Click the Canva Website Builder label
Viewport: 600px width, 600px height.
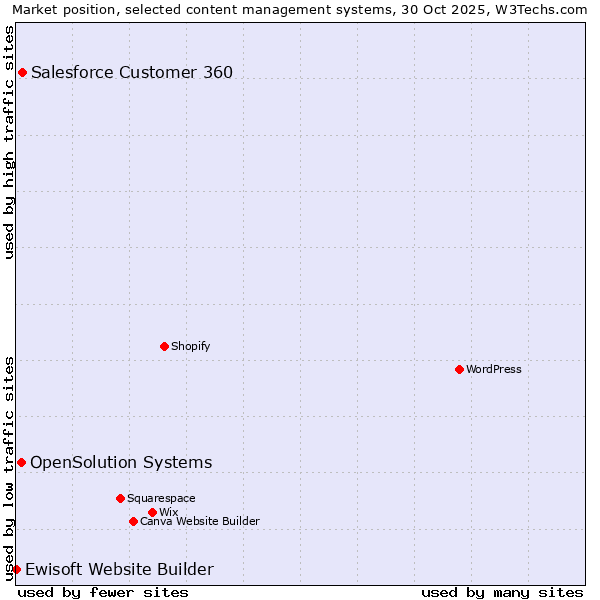click(x=200, y=521)
